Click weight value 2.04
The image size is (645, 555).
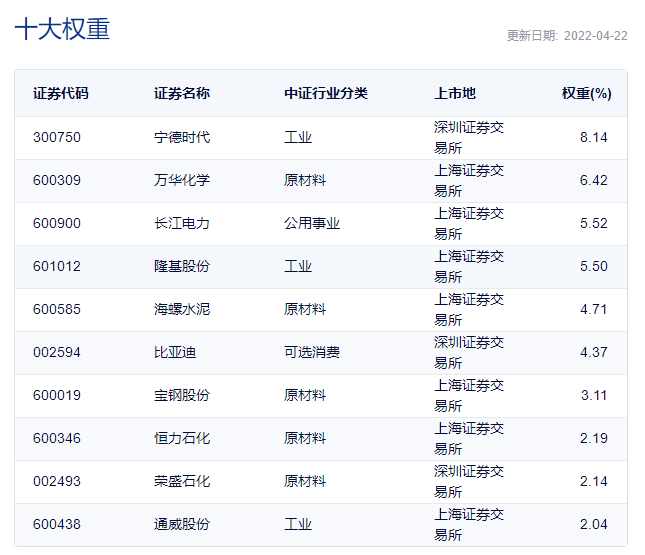coord(594,524)
